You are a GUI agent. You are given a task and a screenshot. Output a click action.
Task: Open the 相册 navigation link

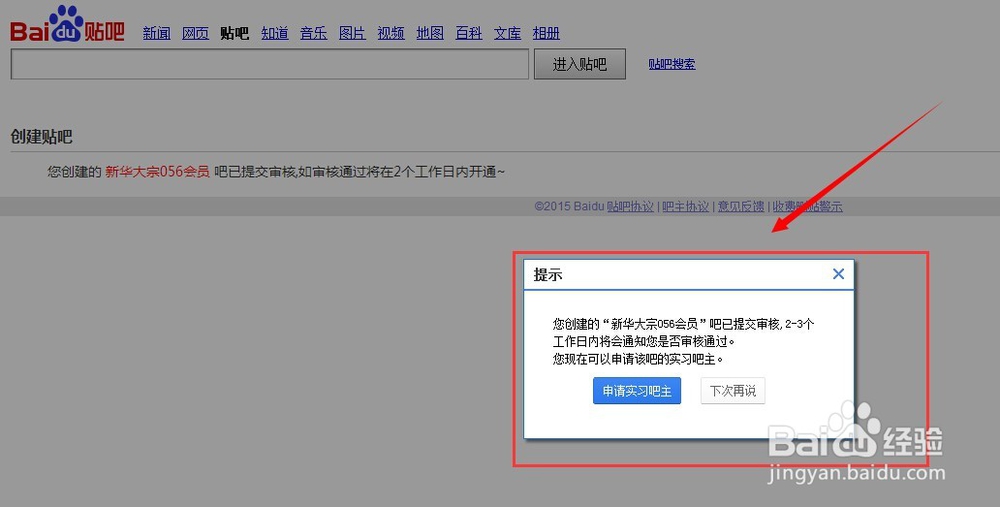tap(547, 33)
